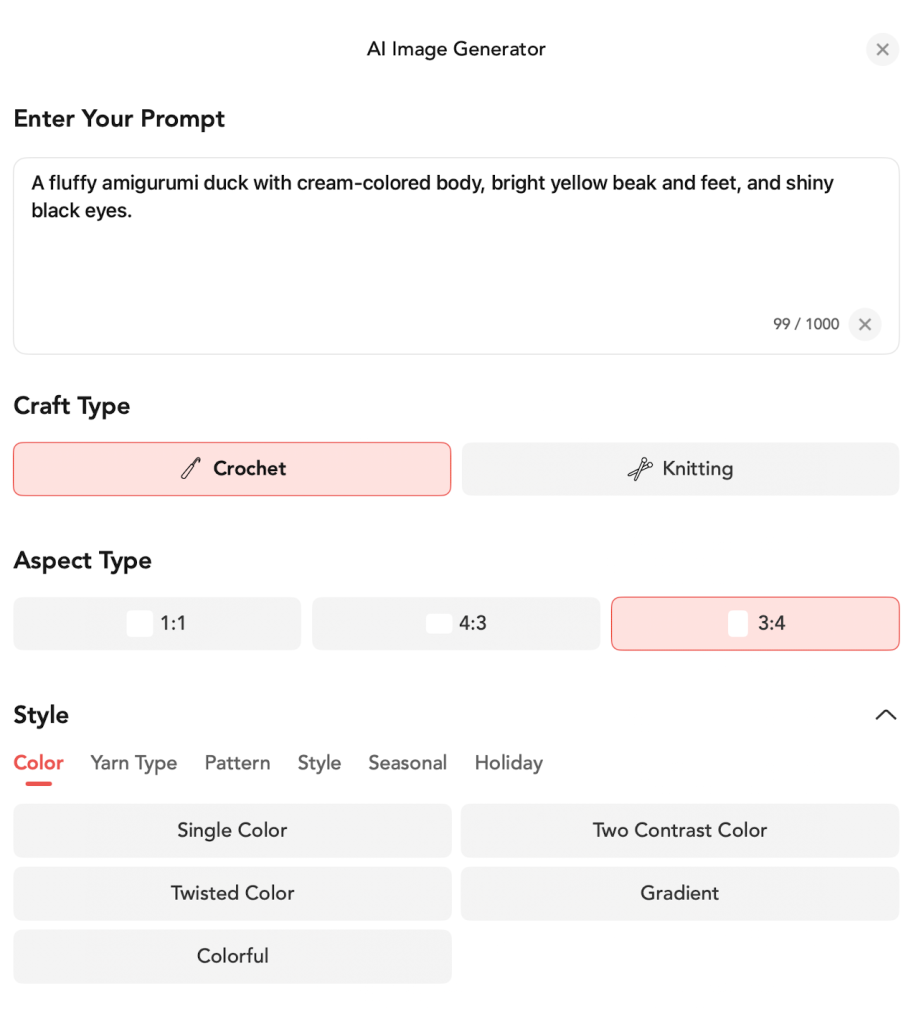Click the crochet hook icon
Viewport: 911px width, 1024px height.
pyautogui.click(x=191, y=469)
